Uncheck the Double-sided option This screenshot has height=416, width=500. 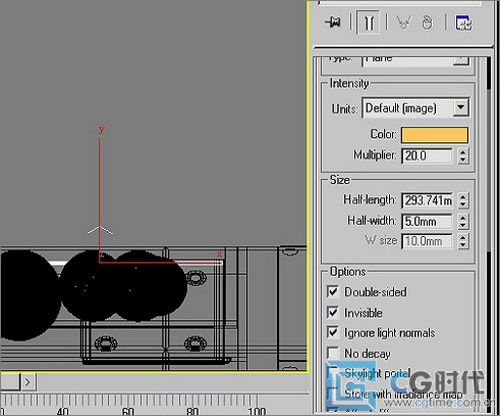point(333,292)
